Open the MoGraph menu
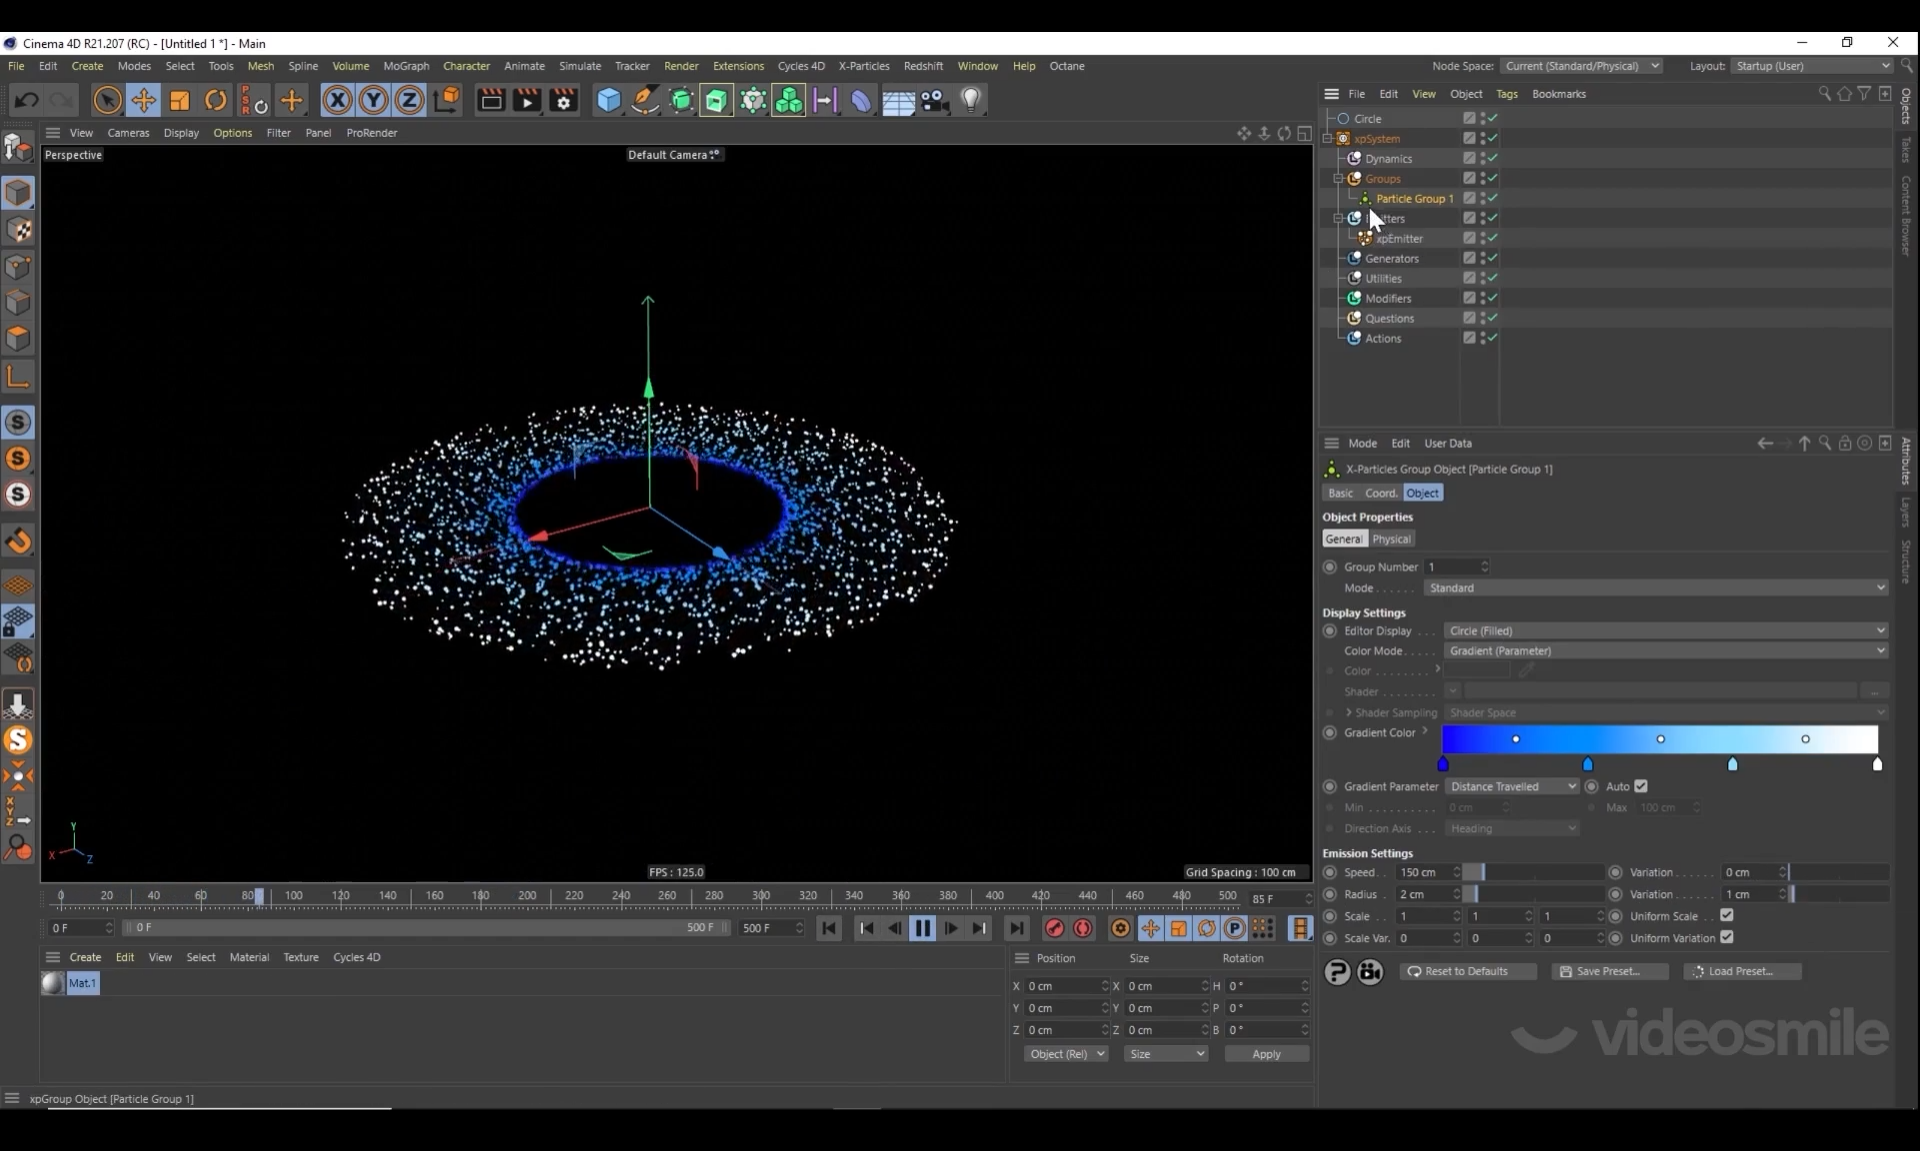 click(406, 66)
